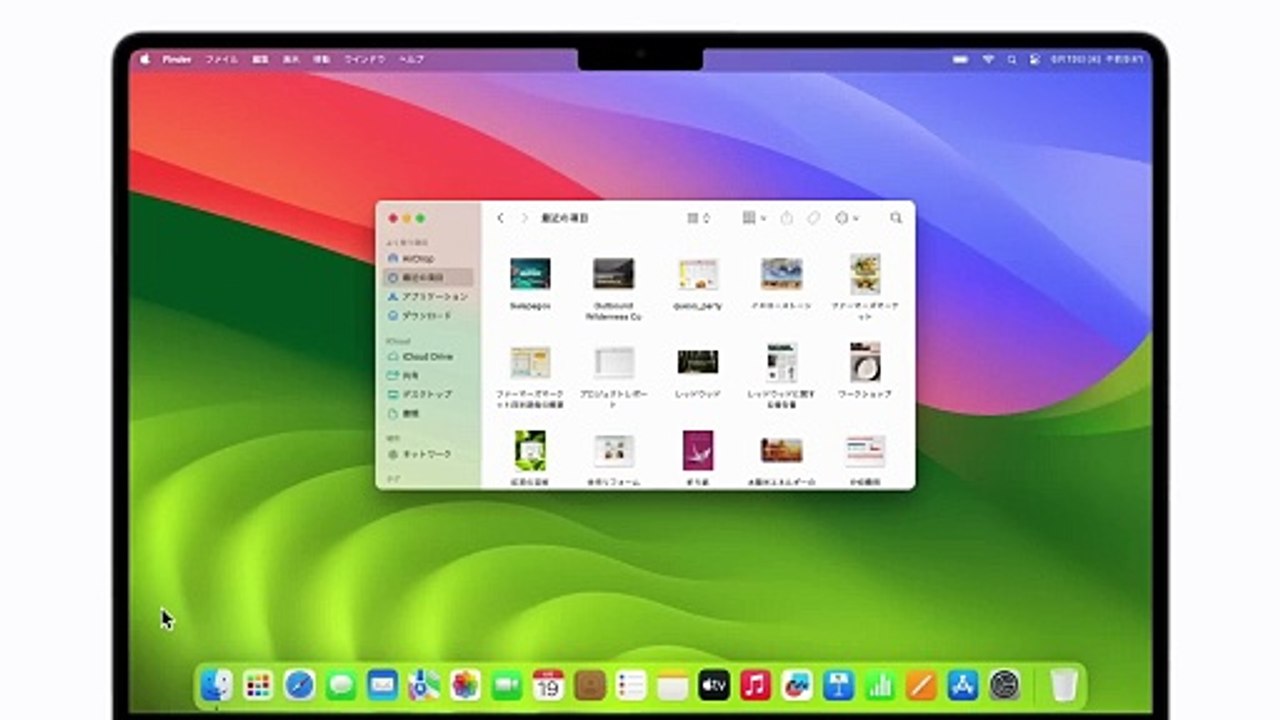Open the group-by dropdown in Finder toolbar

tap(754, 218)
